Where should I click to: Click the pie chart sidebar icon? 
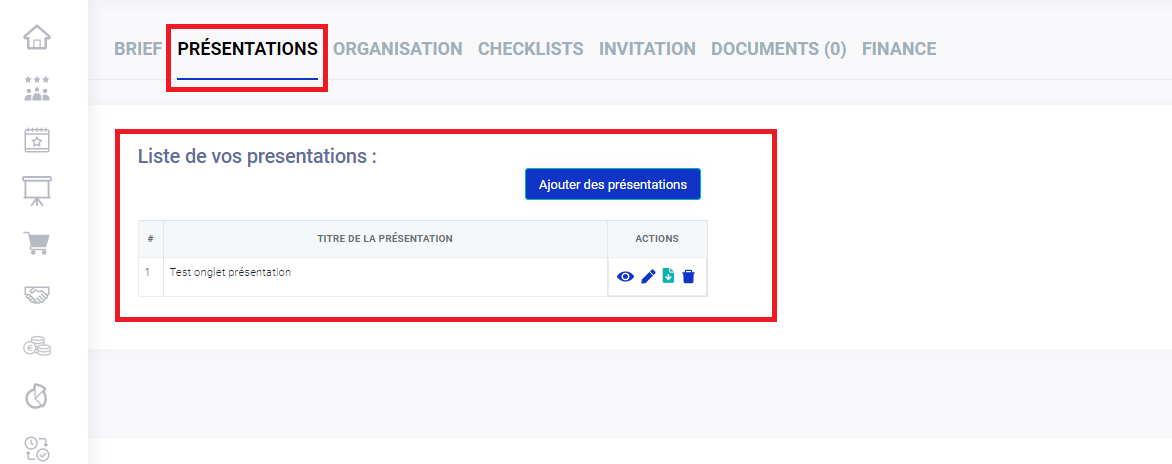point(37,397)
